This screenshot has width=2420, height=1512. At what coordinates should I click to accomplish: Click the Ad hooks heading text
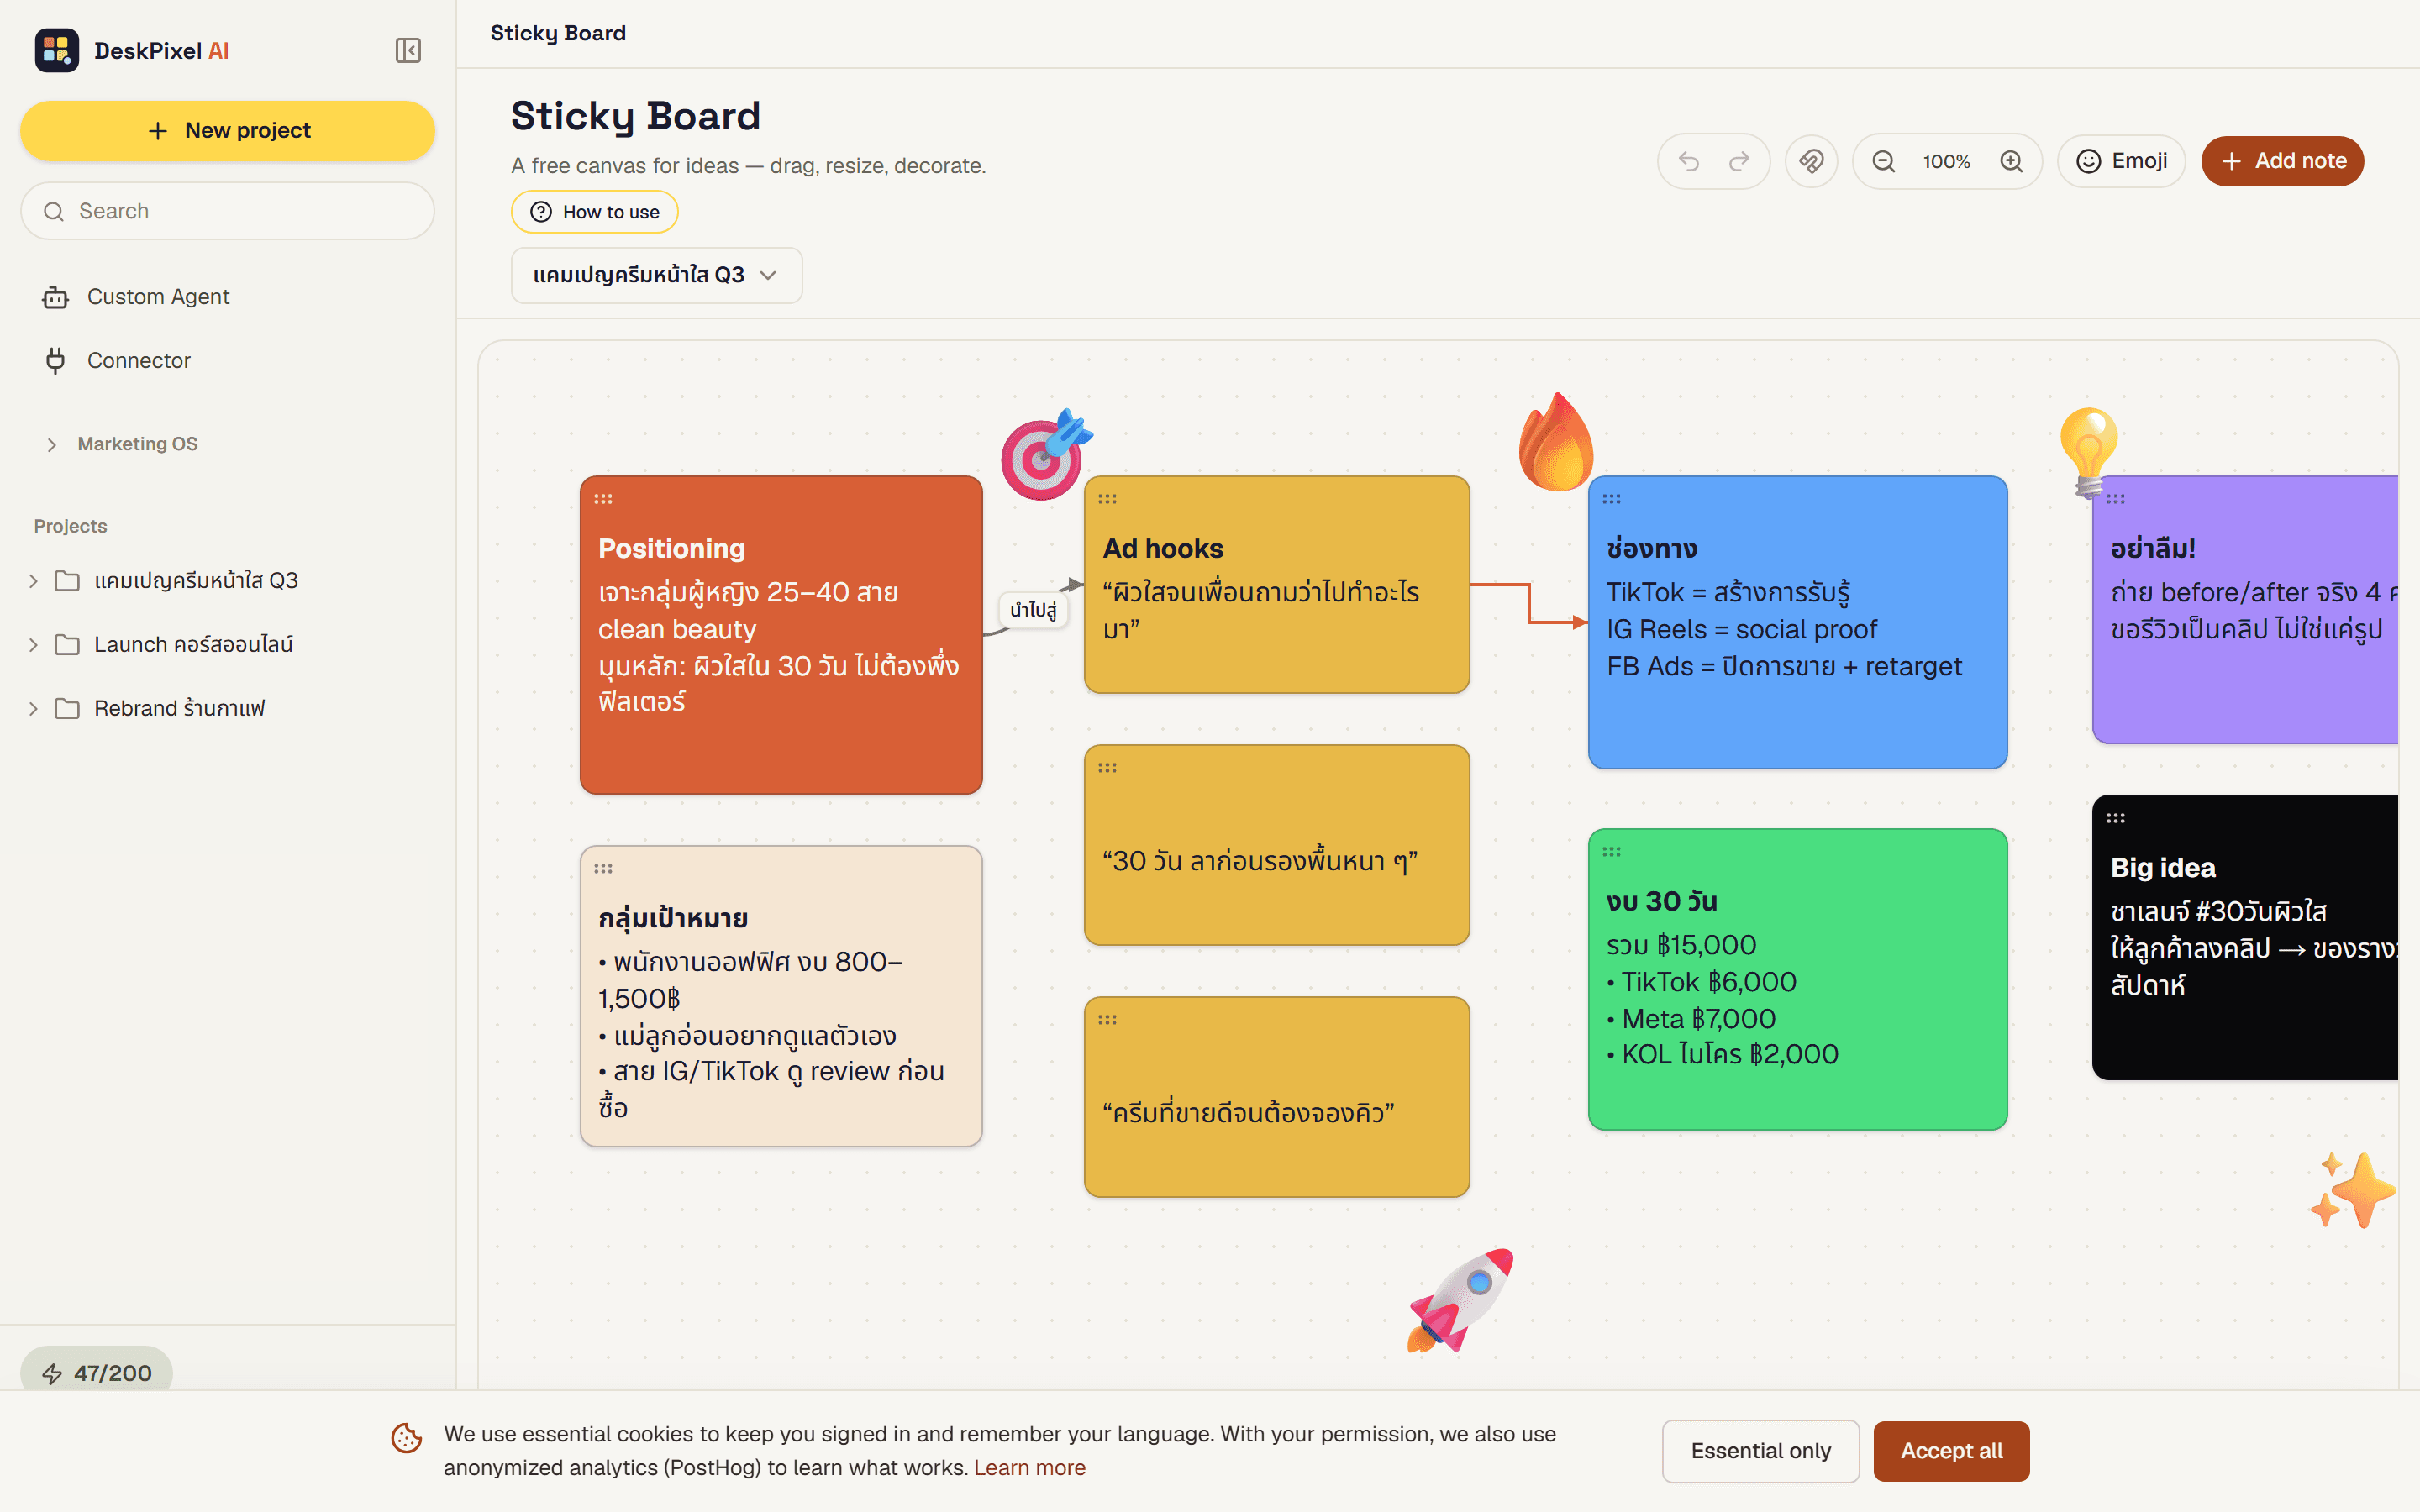pos(1162,548)
